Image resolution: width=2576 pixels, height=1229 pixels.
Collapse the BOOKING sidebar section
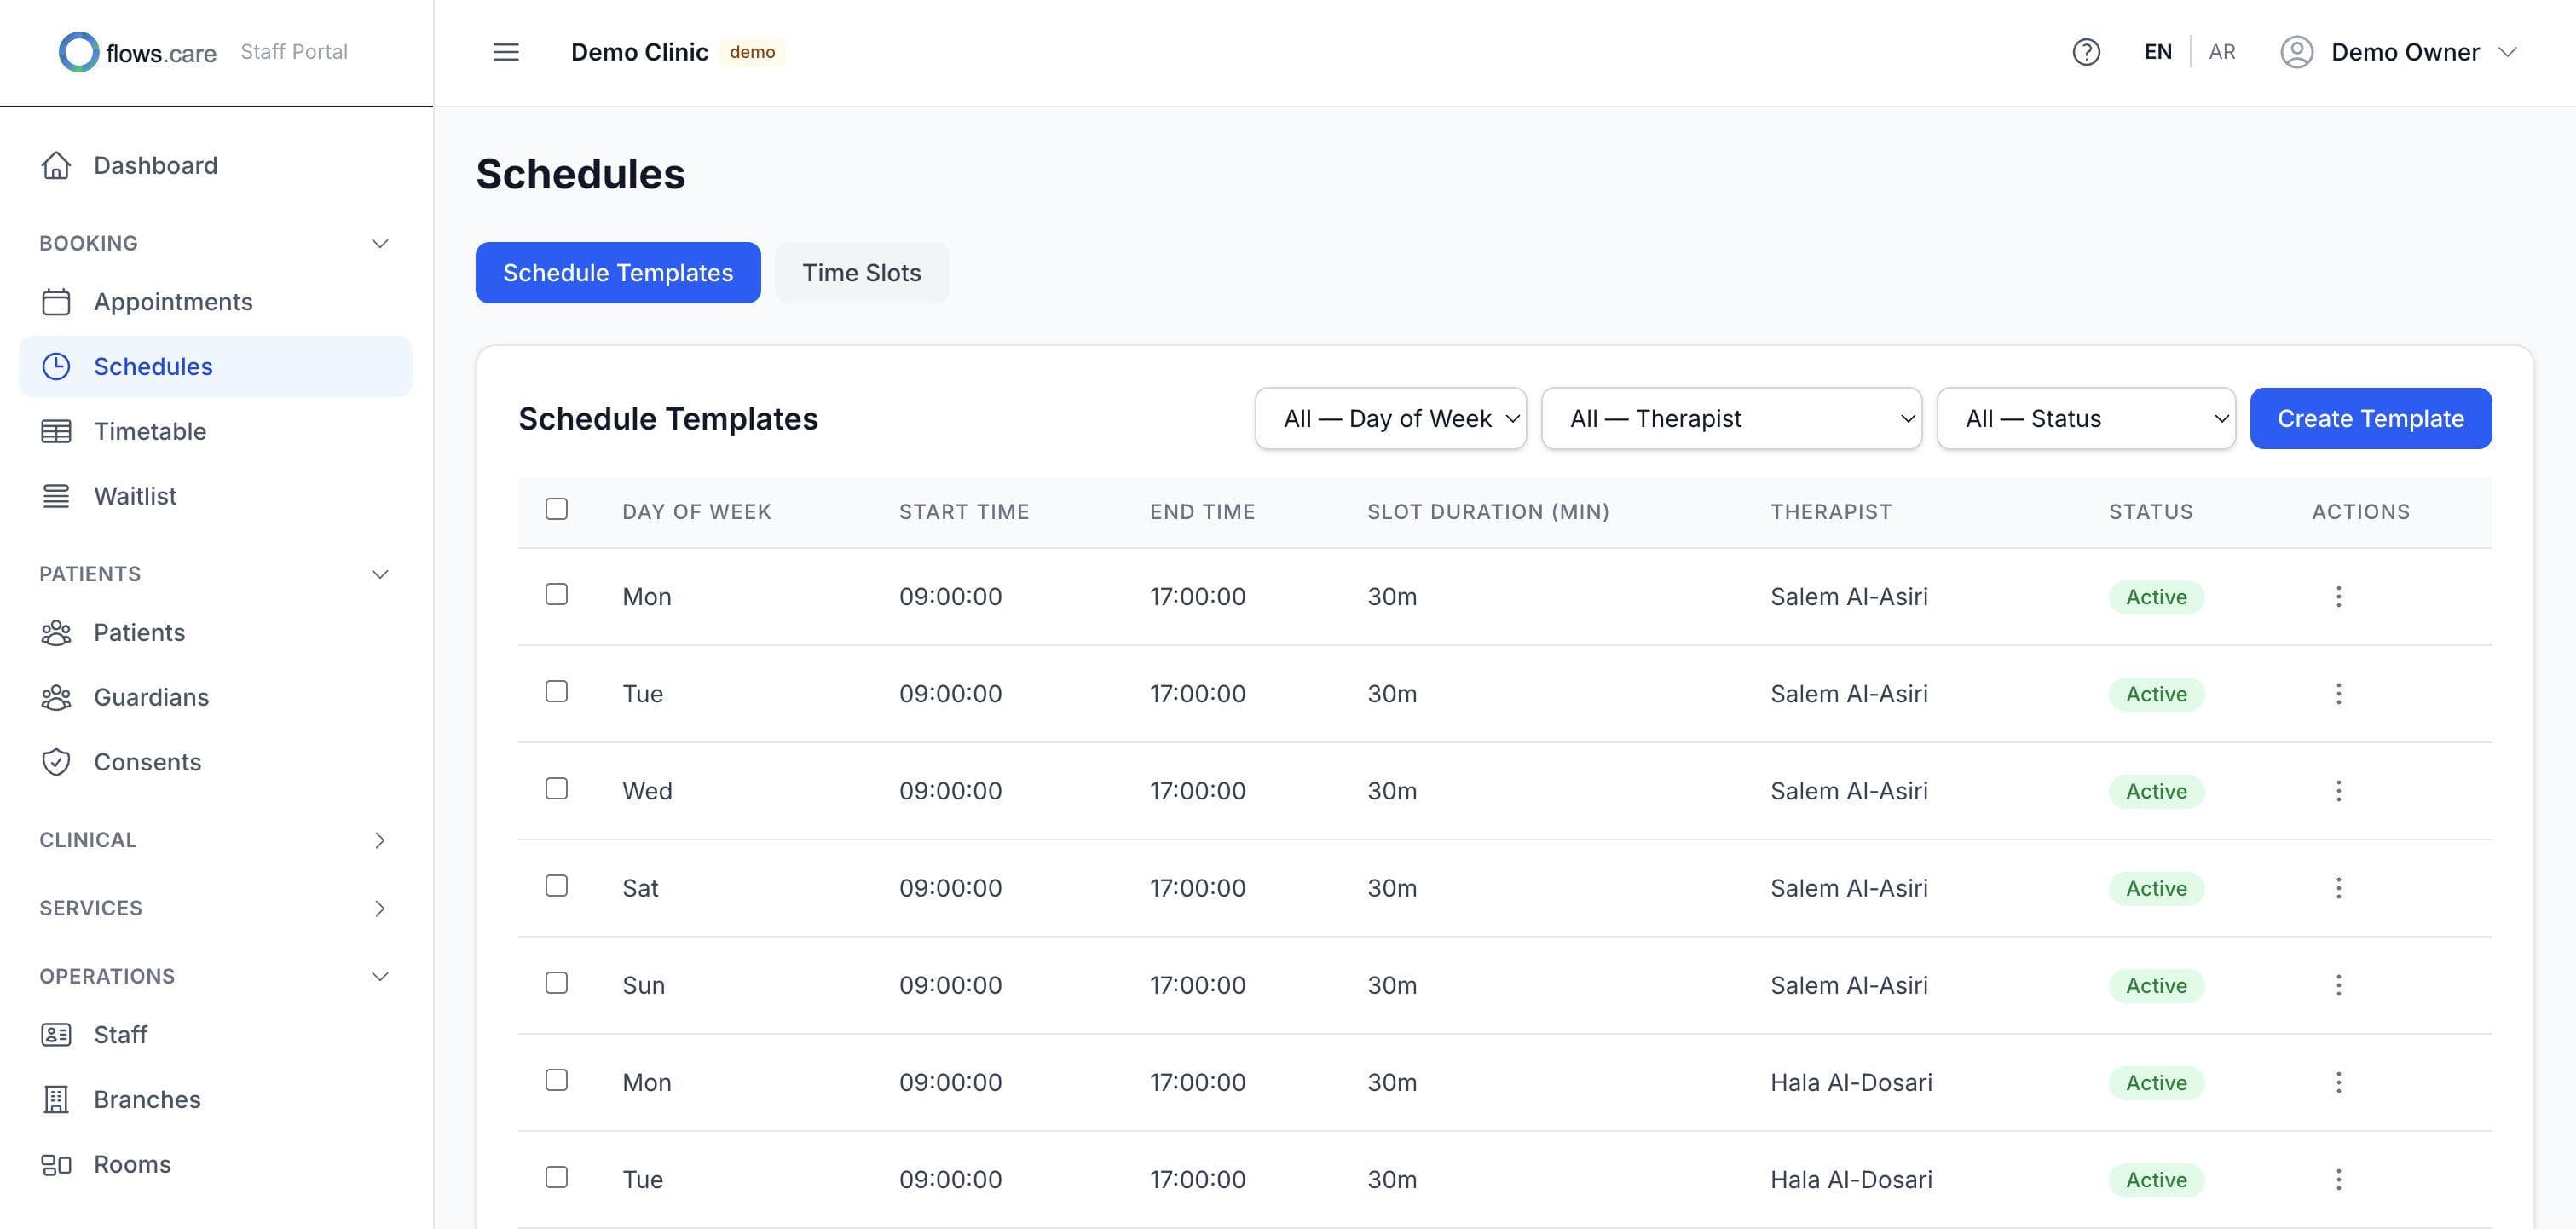pos(380,243)
